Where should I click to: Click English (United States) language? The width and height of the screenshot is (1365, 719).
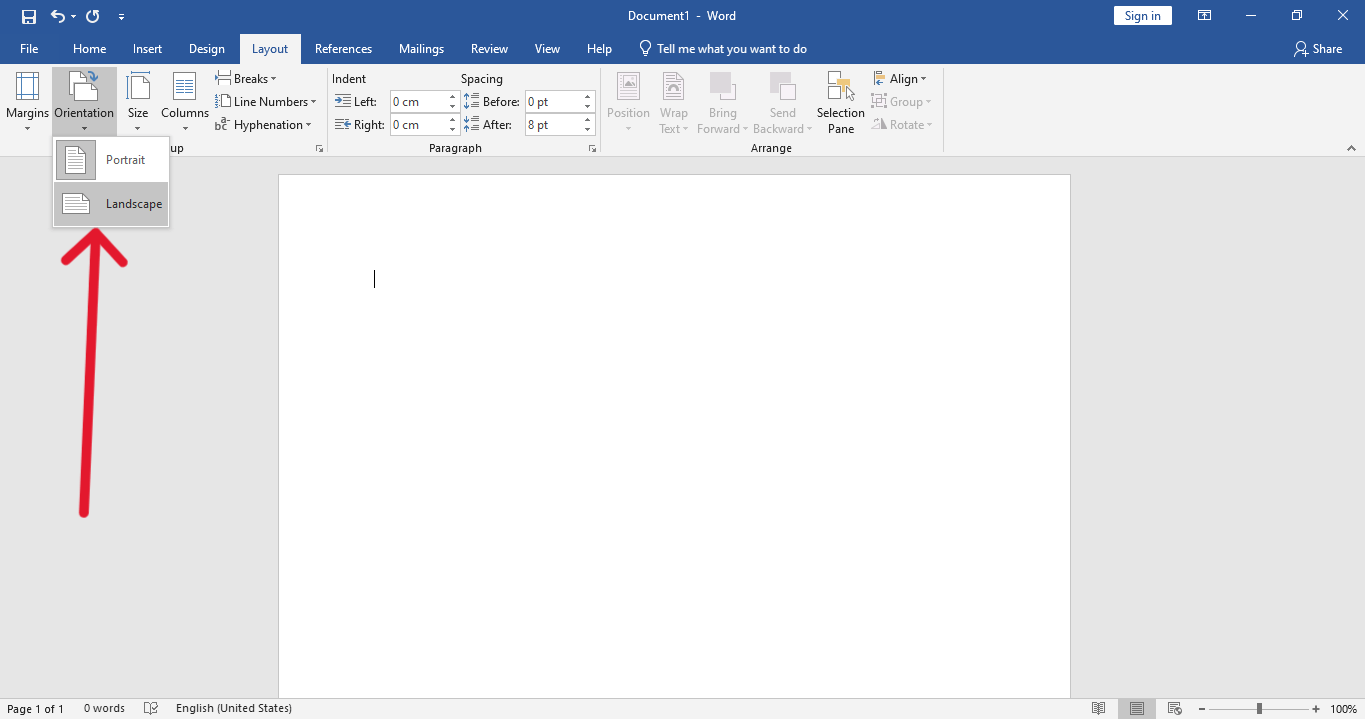(234, 708)
